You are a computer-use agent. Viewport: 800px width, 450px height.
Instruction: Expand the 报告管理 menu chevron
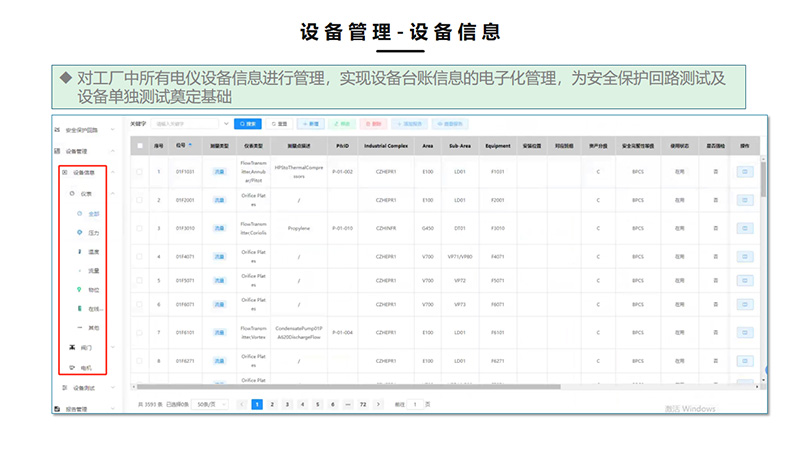point(113,409)
